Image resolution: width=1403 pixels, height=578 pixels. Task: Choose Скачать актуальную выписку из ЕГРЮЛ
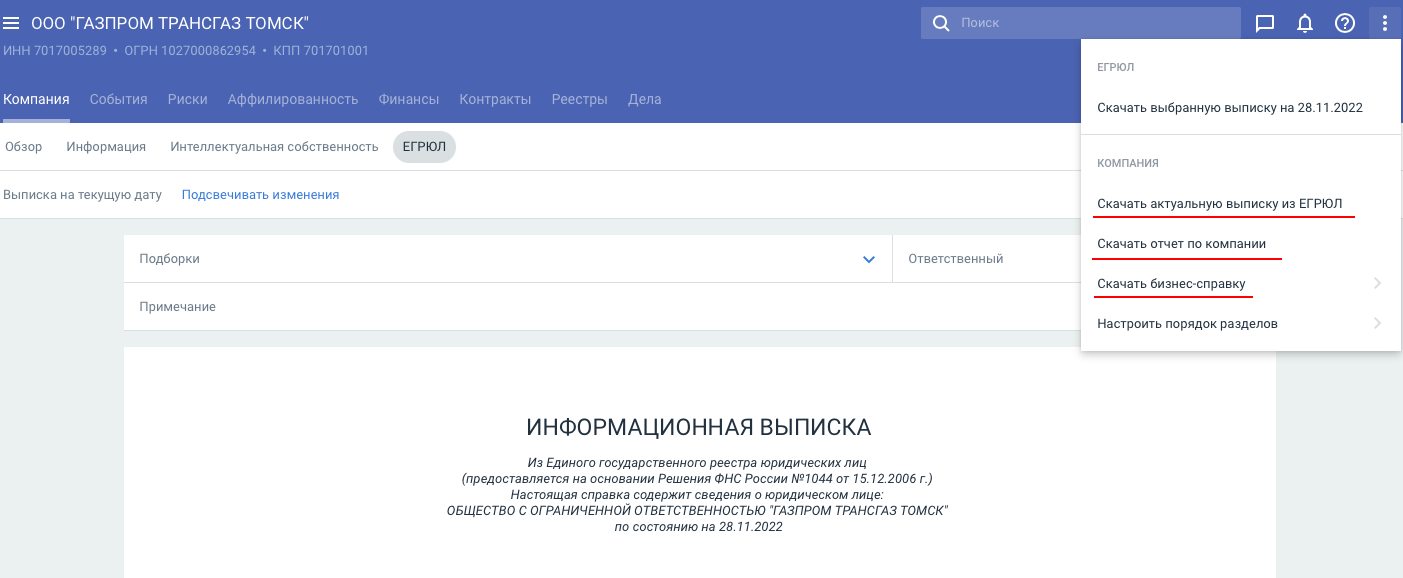click(x=1241, y=204)
